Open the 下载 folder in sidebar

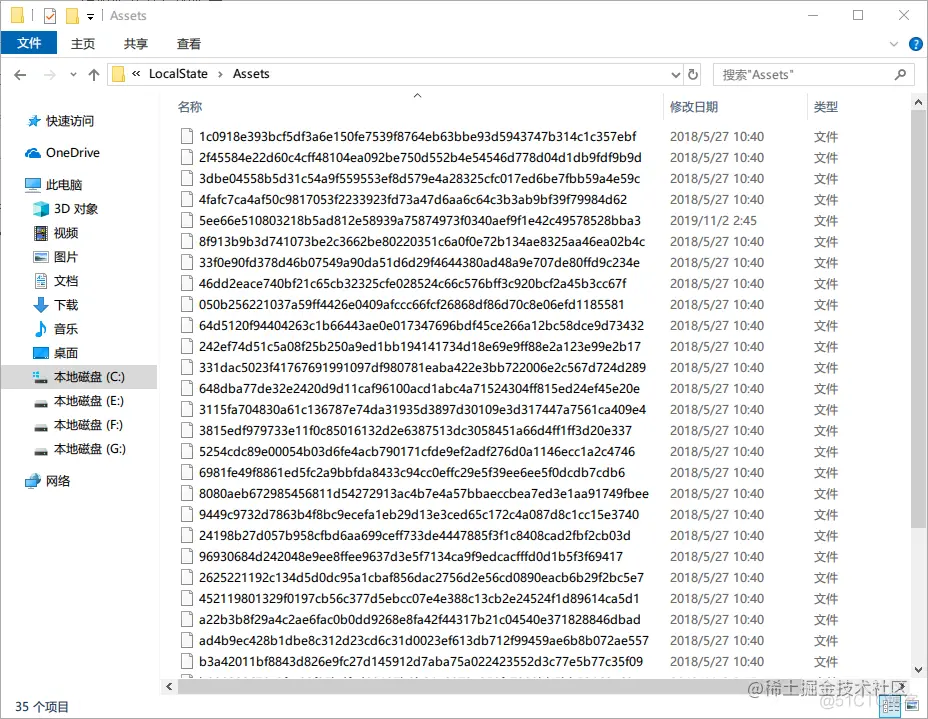[x=55, y=305]
